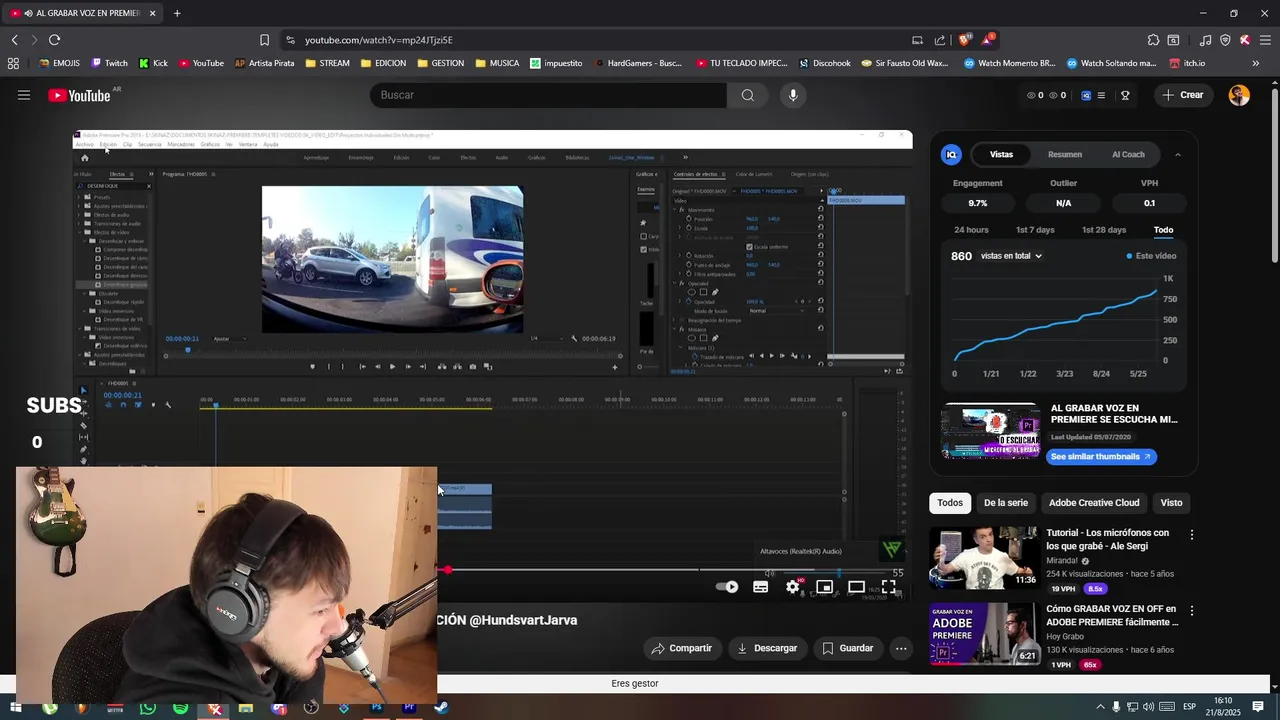
Task: Select AI Coach in vidIQ panel
Action: point(1128,154)
